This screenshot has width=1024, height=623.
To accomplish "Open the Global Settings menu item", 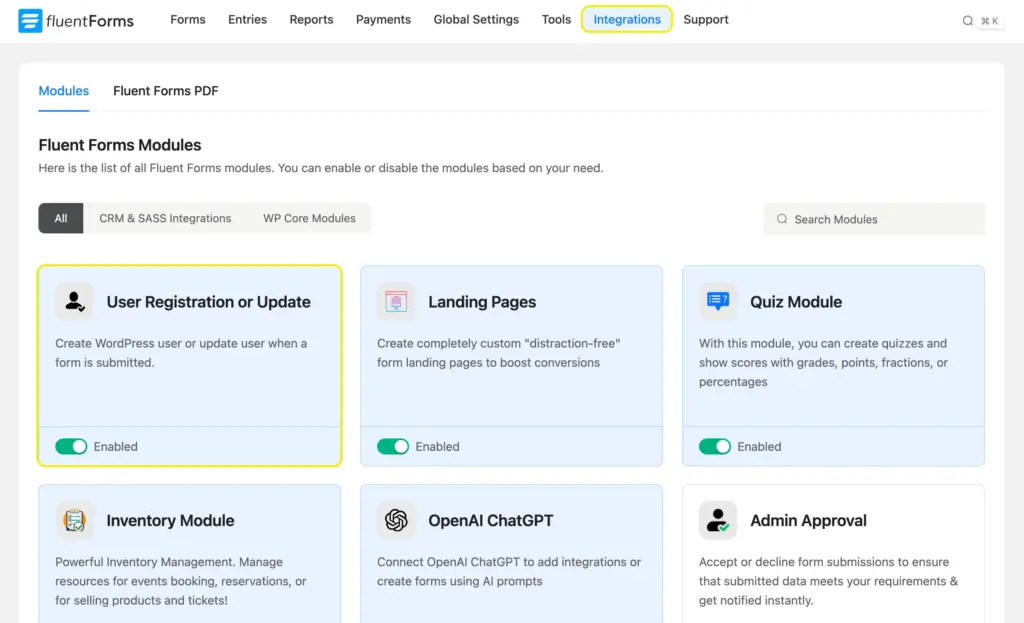I will click(476, 19).
